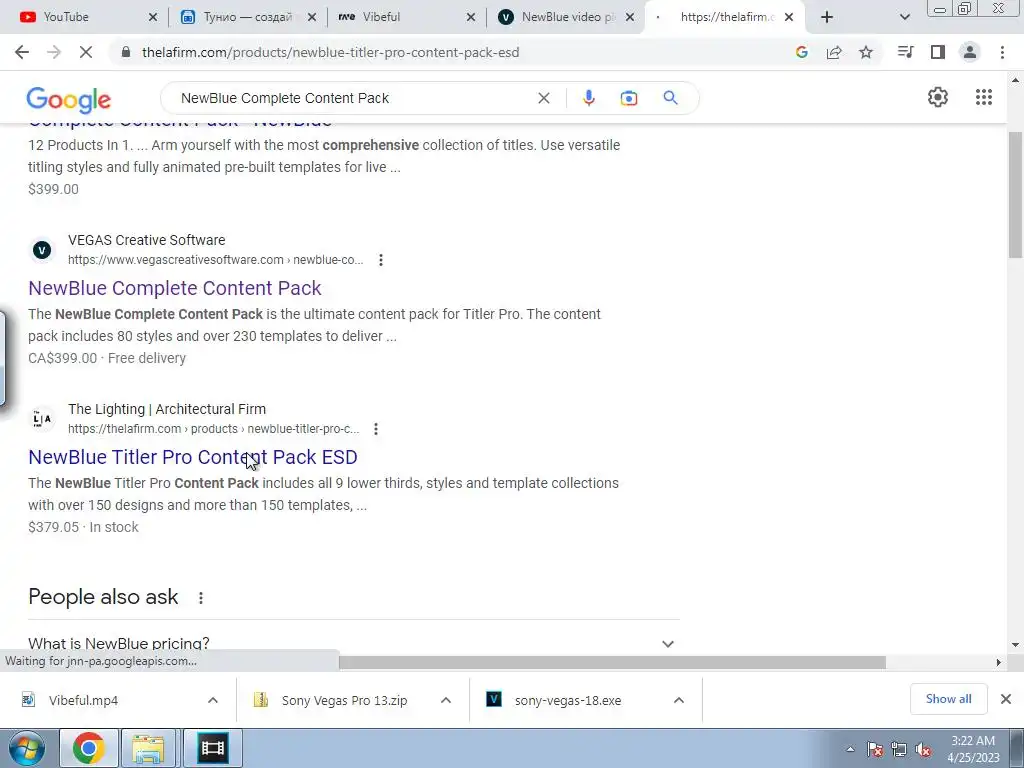The height and width of the screenshot is (768, 1024).
Task: Open the downloaded Sony Vegas Pro 13.zip
Action: pyautogui.click(x=344, y=700)
